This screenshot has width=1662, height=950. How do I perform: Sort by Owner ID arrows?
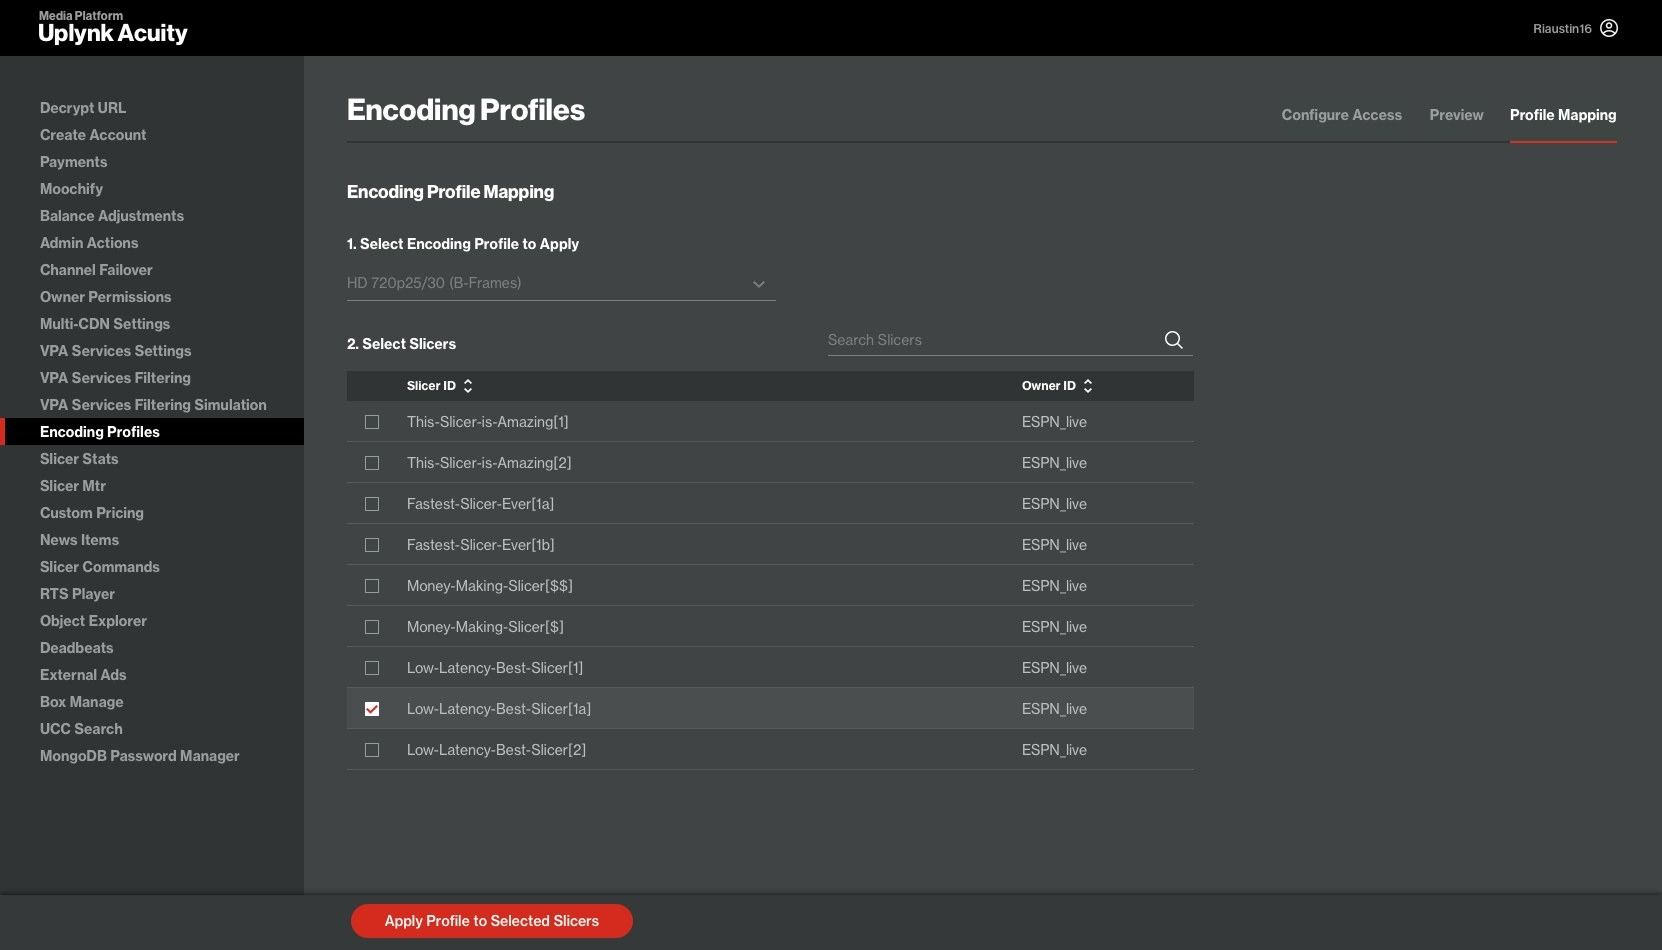point(1088,386)
